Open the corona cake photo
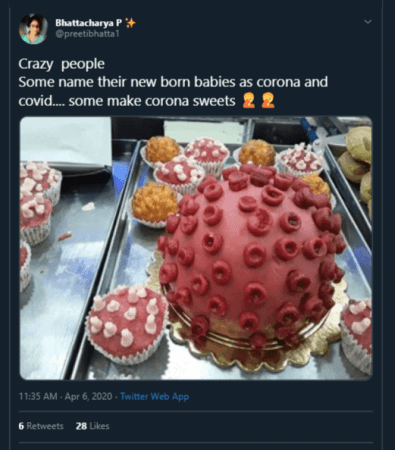The width and height of the screenshot is (395, 450). [196, 248]
